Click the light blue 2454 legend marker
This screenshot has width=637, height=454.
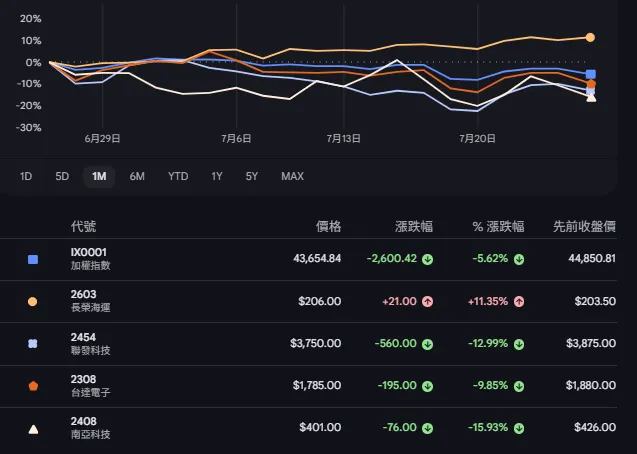32,344
